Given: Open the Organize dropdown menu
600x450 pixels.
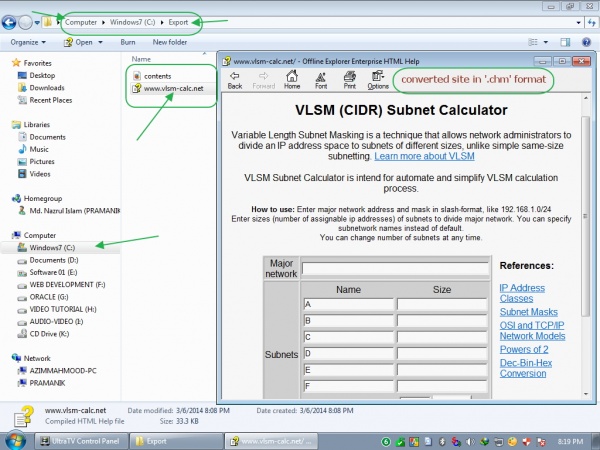Looking at the screenshot, I should [x=28, y=42].
